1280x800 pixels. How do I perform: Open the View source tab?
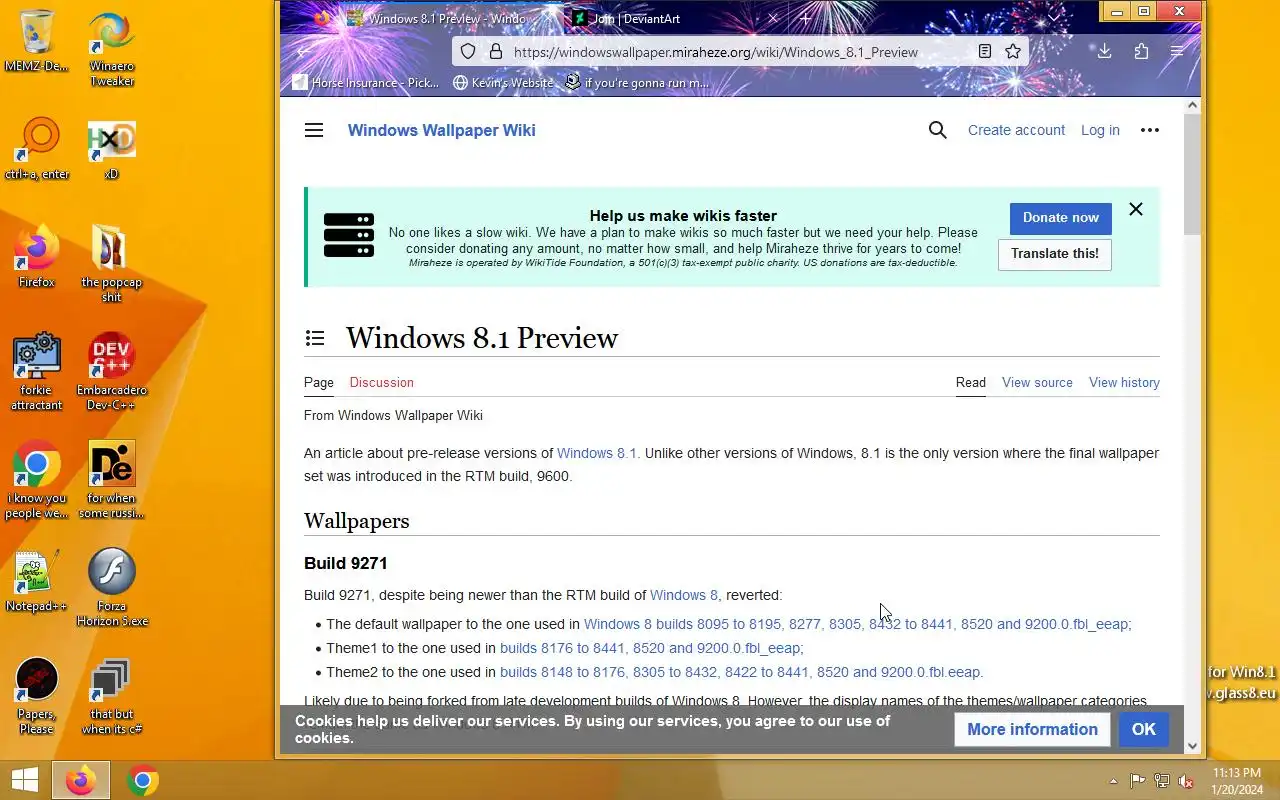click(x=1037, y=382)
